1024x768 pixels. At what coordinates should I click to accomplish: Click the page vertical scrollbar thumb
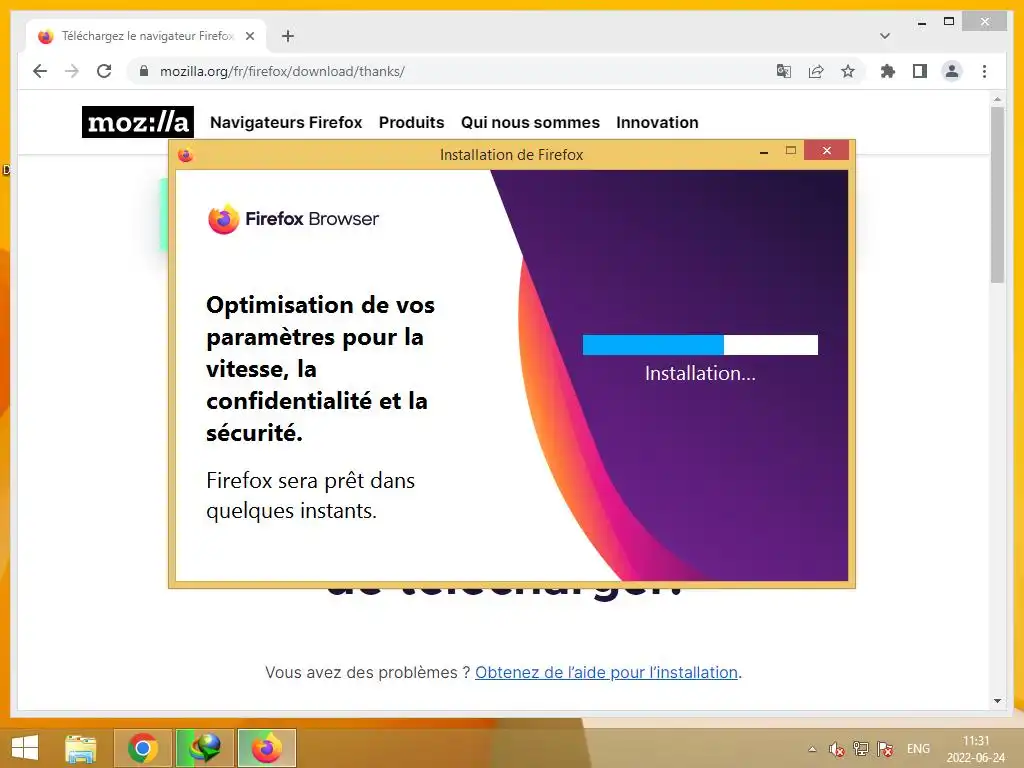click(997, 194)
